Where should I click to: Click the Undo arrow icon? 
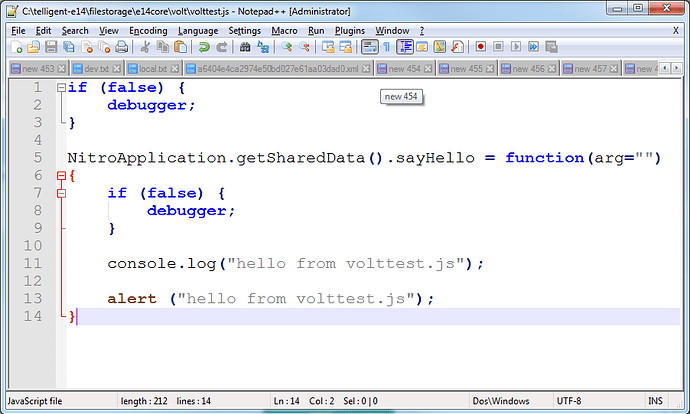pyautogui.click(x=204, y=47)
